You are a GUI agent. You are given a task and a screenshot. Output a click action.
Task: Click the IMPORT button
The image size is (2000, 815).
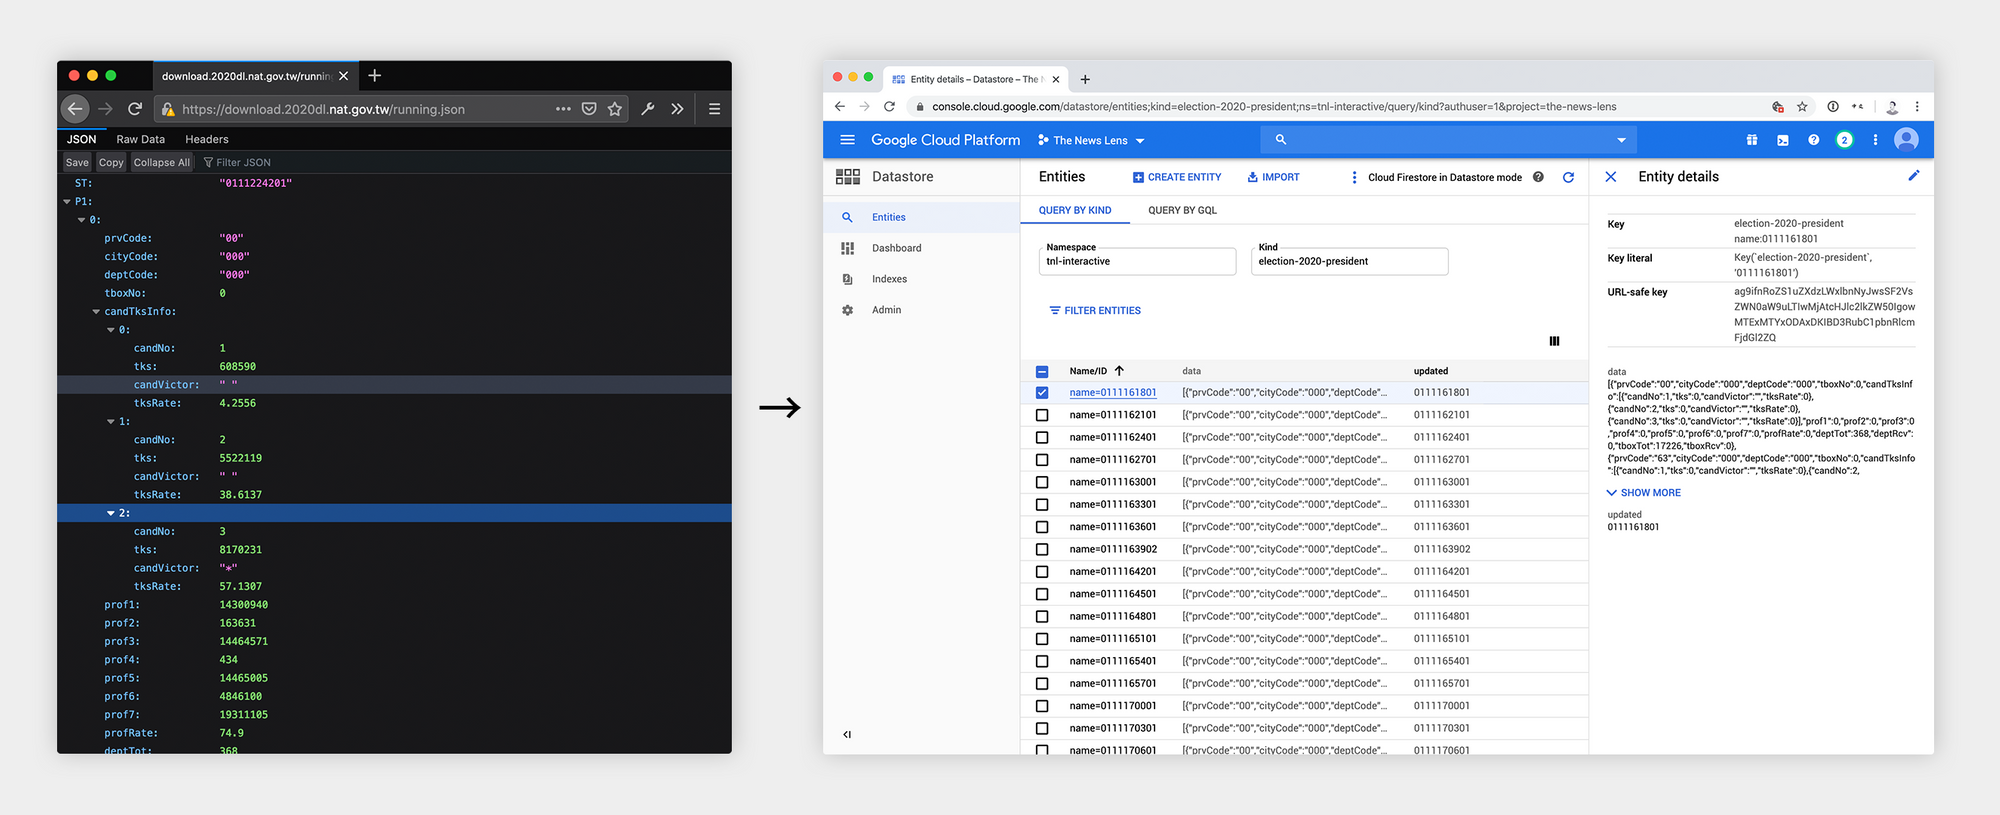tap(1273, 177)
